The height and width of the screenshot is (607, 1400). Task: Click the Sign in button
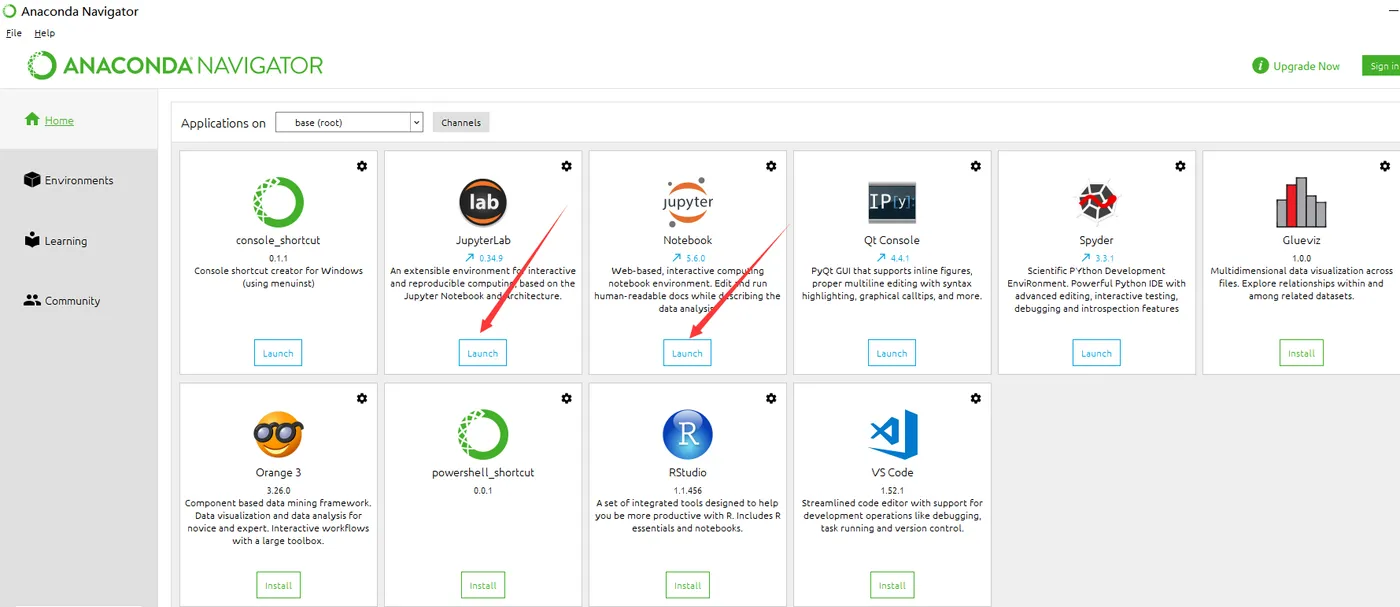point(1382,66)
